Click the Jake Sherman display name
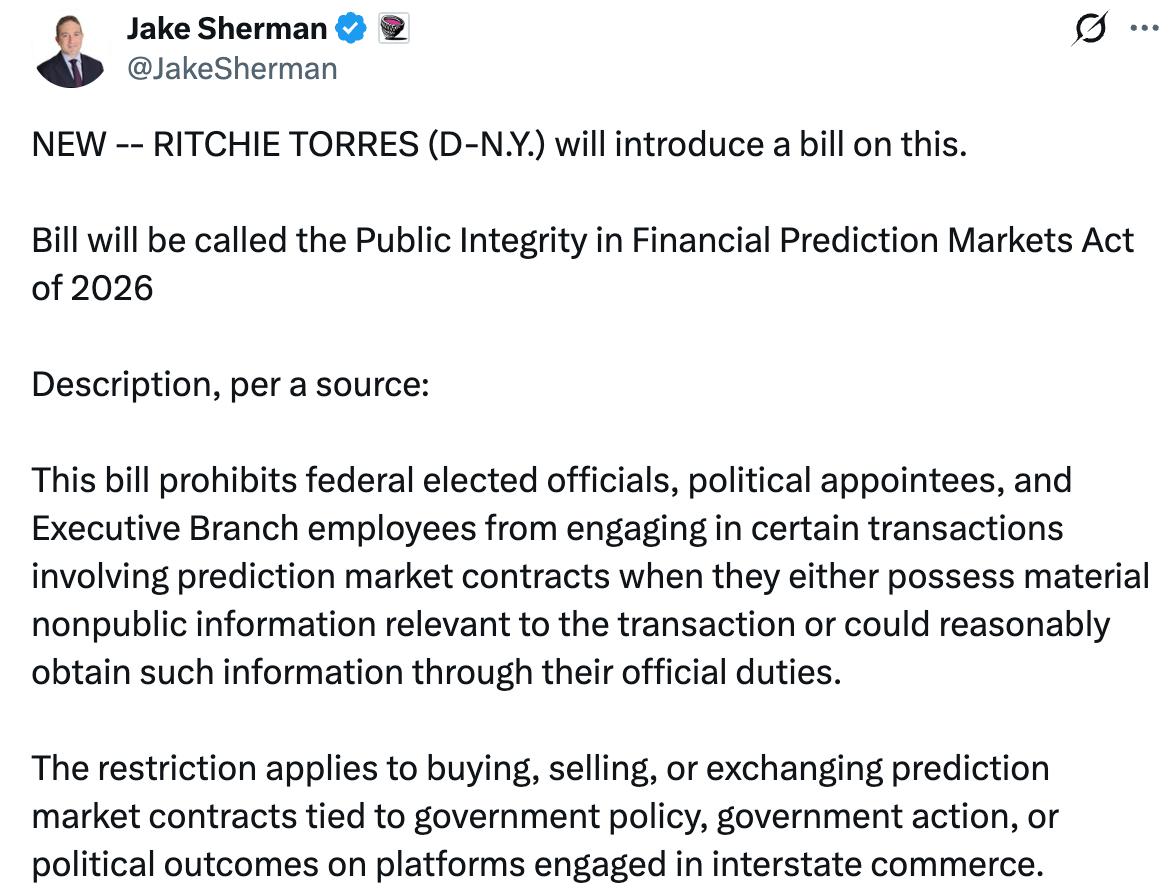This screenshot has width=1174, height=894. [x=226, y=30]
